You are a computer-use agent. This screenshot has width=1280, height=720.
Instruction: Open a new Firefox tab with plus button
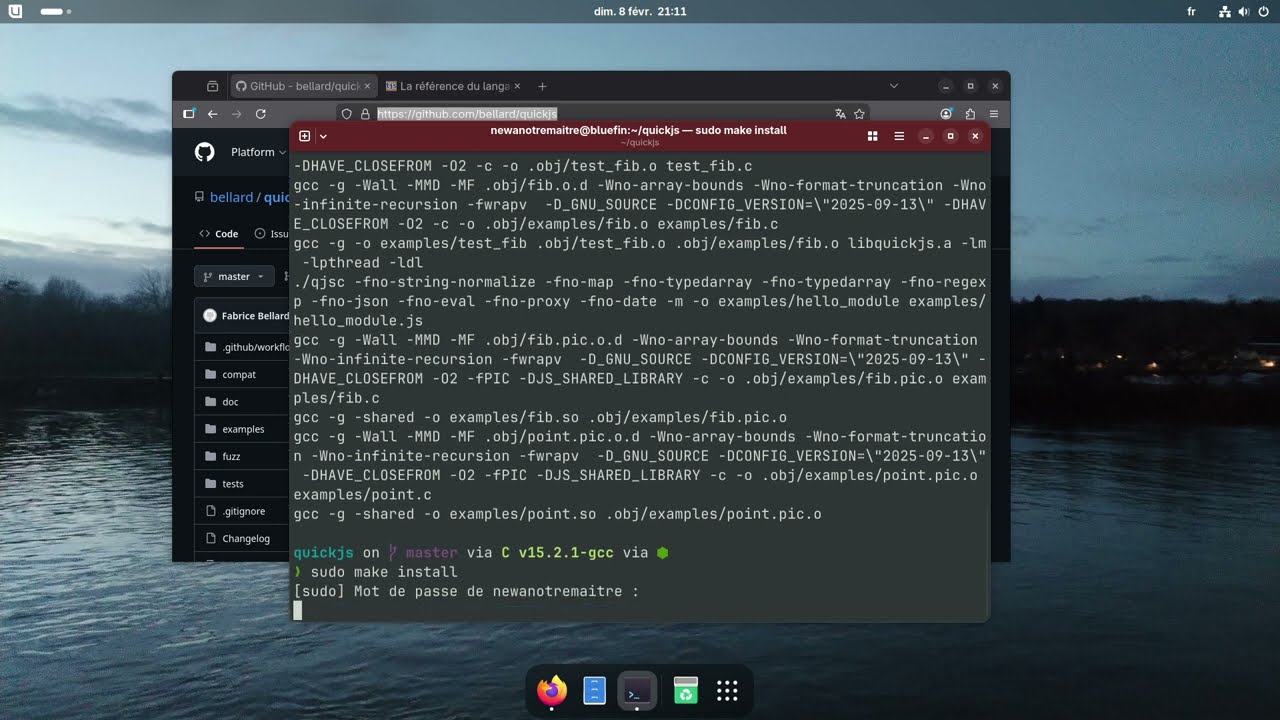click(x=542, y=86)
